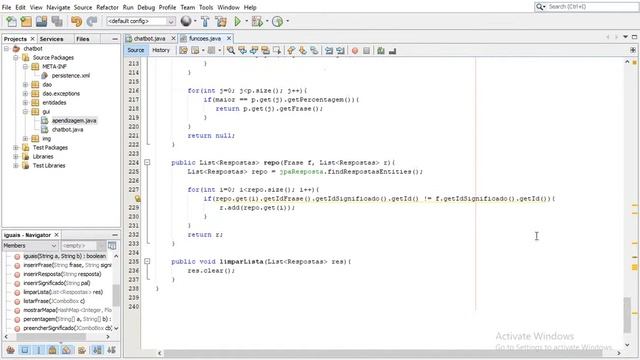The height and width of the screenshot is (360, 640).
Task: Toggle Show Static Members navigator filter
Action: pos(39,350)
